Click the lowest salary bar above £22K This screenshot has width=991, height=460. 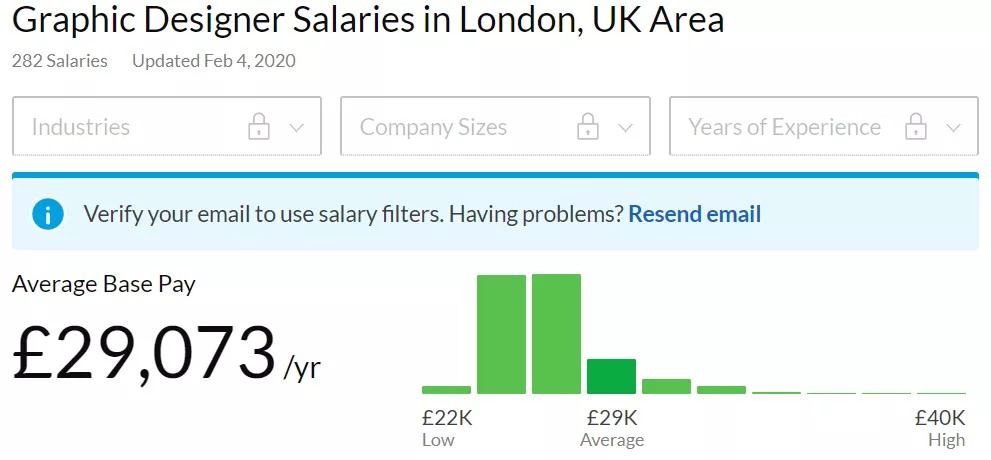(446, 390)
